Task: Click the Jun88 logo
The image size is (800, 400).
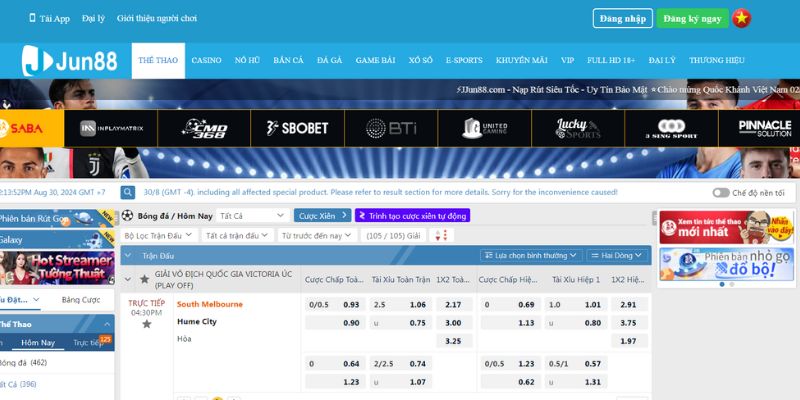Action: coord(70,61)
